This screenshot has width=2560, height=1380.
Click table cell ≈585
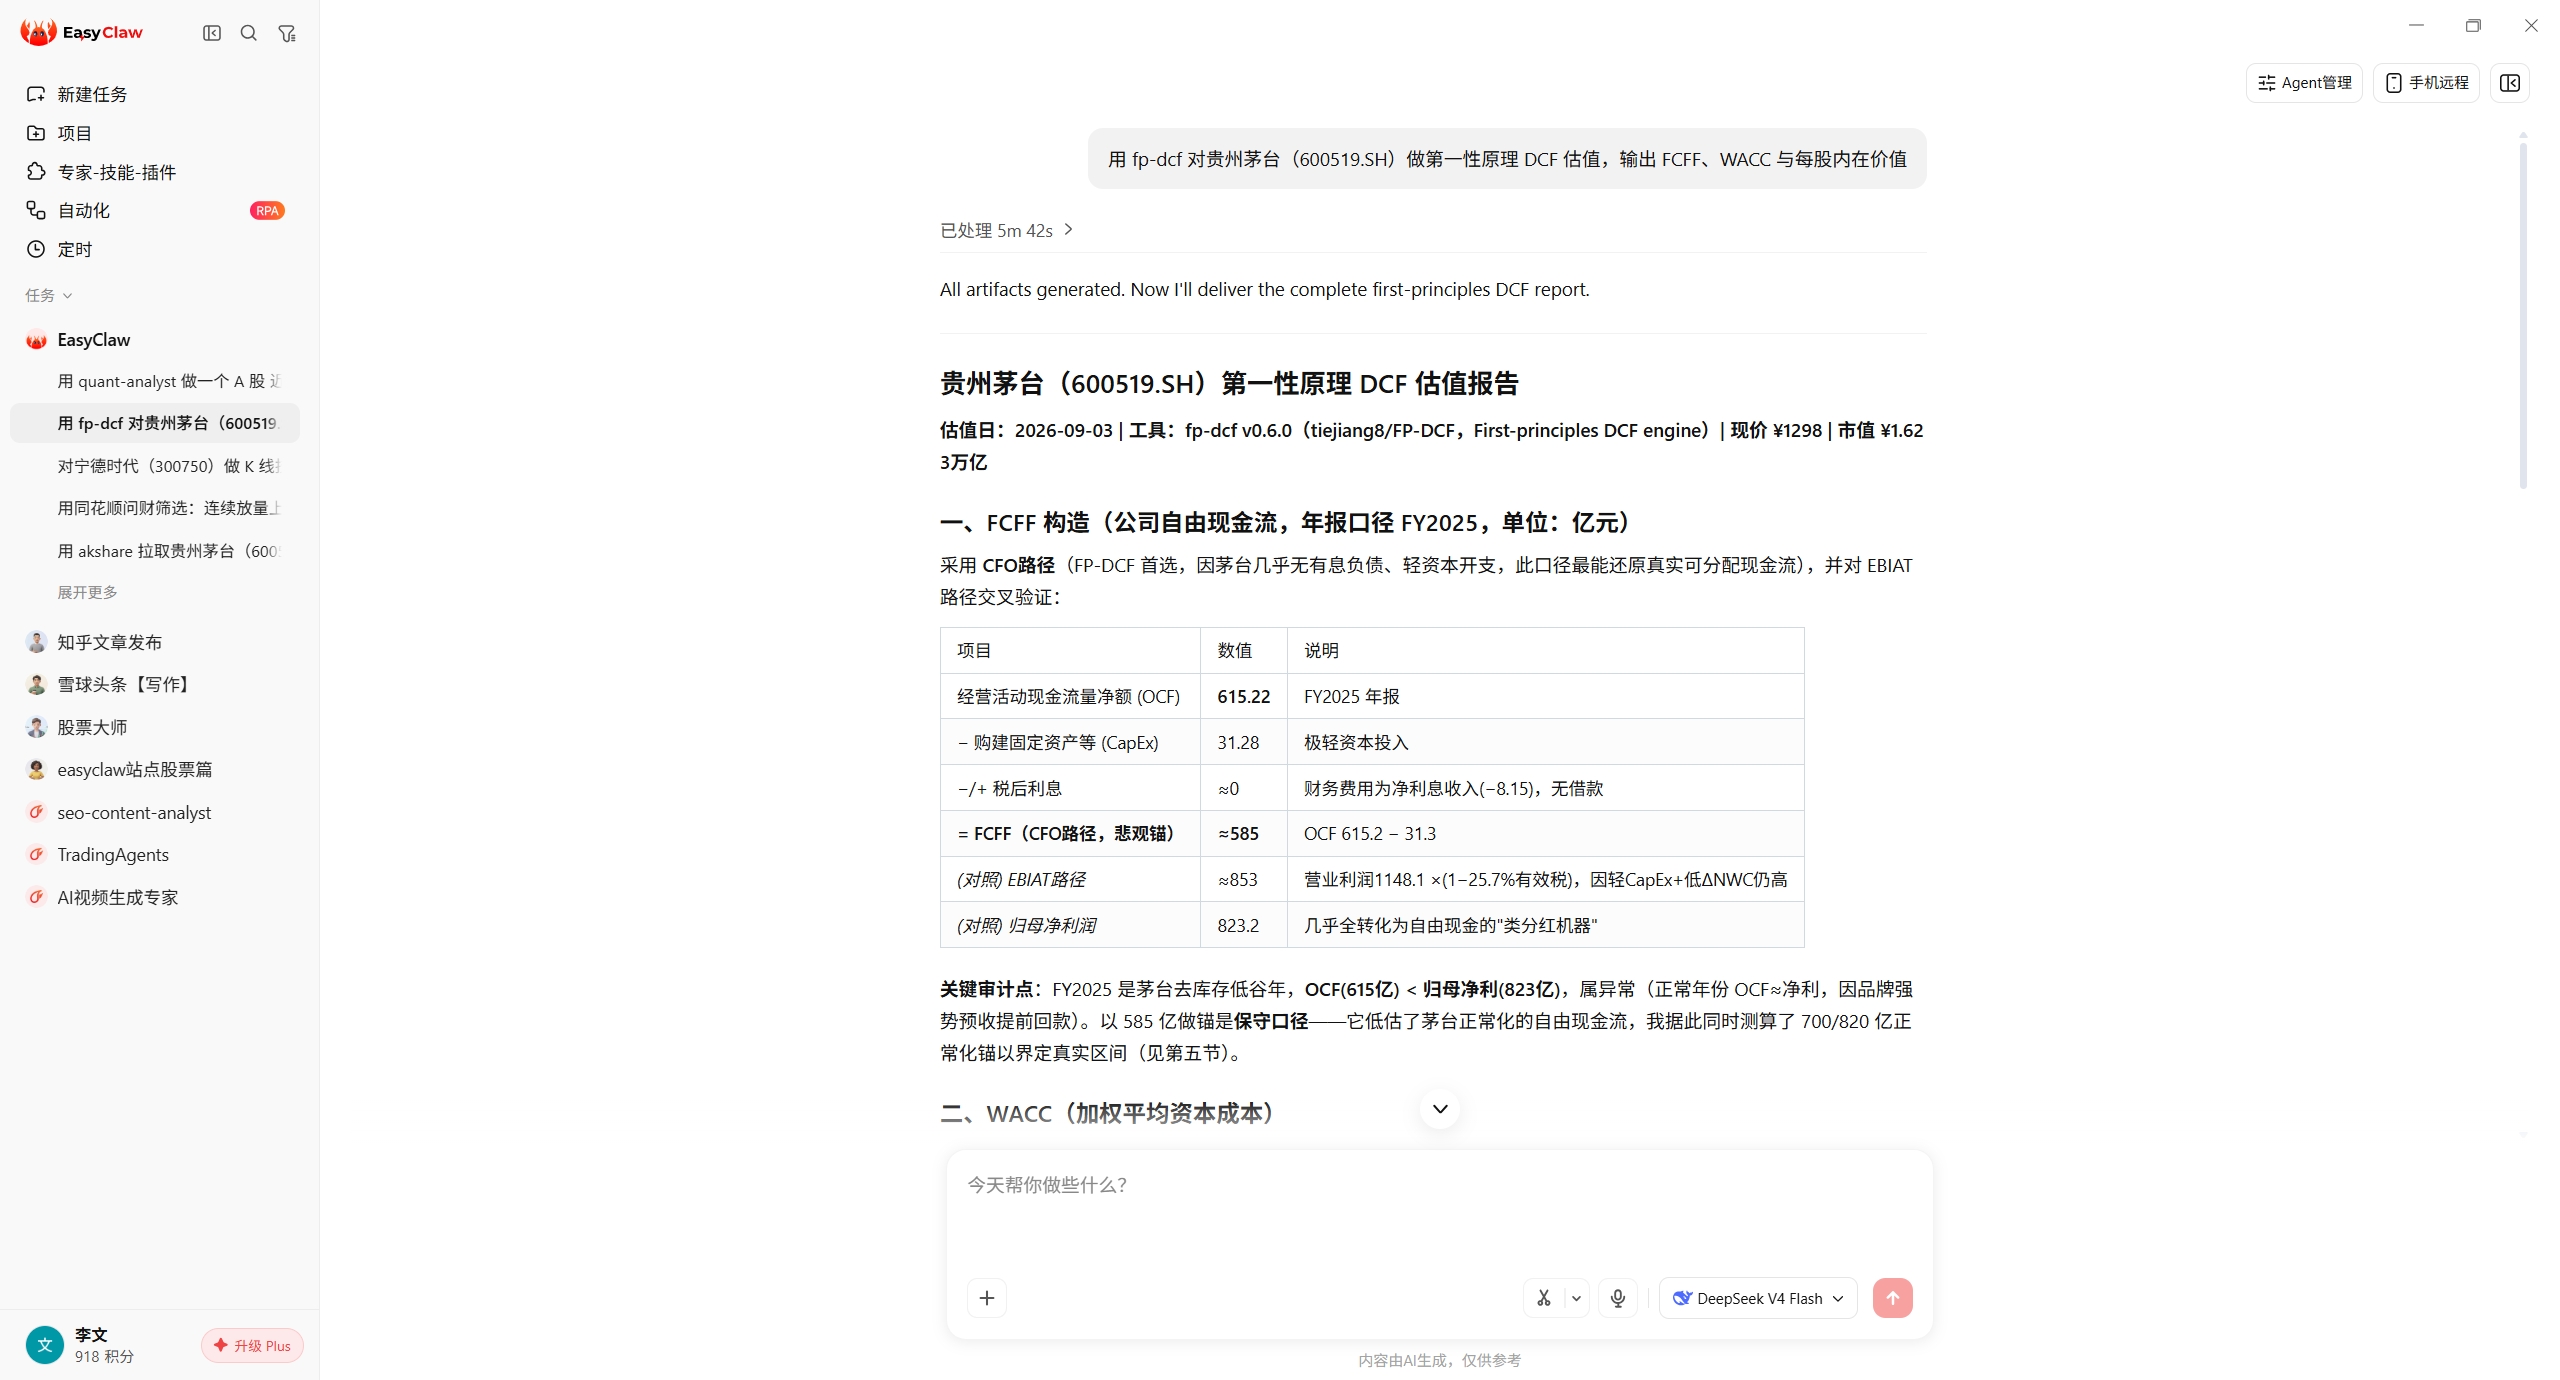1243,833
